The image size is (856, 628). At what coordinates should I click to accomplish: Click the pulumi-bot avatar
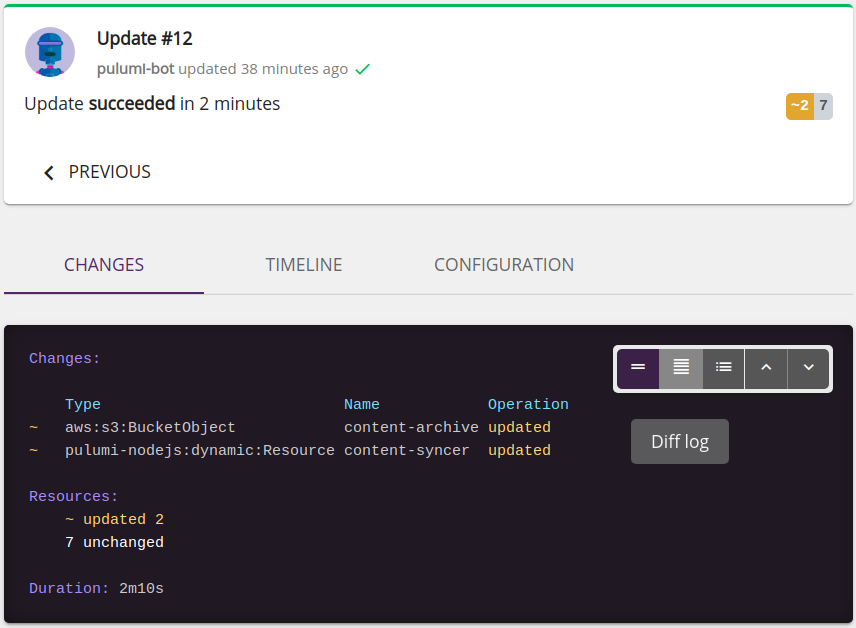[50, 52]
